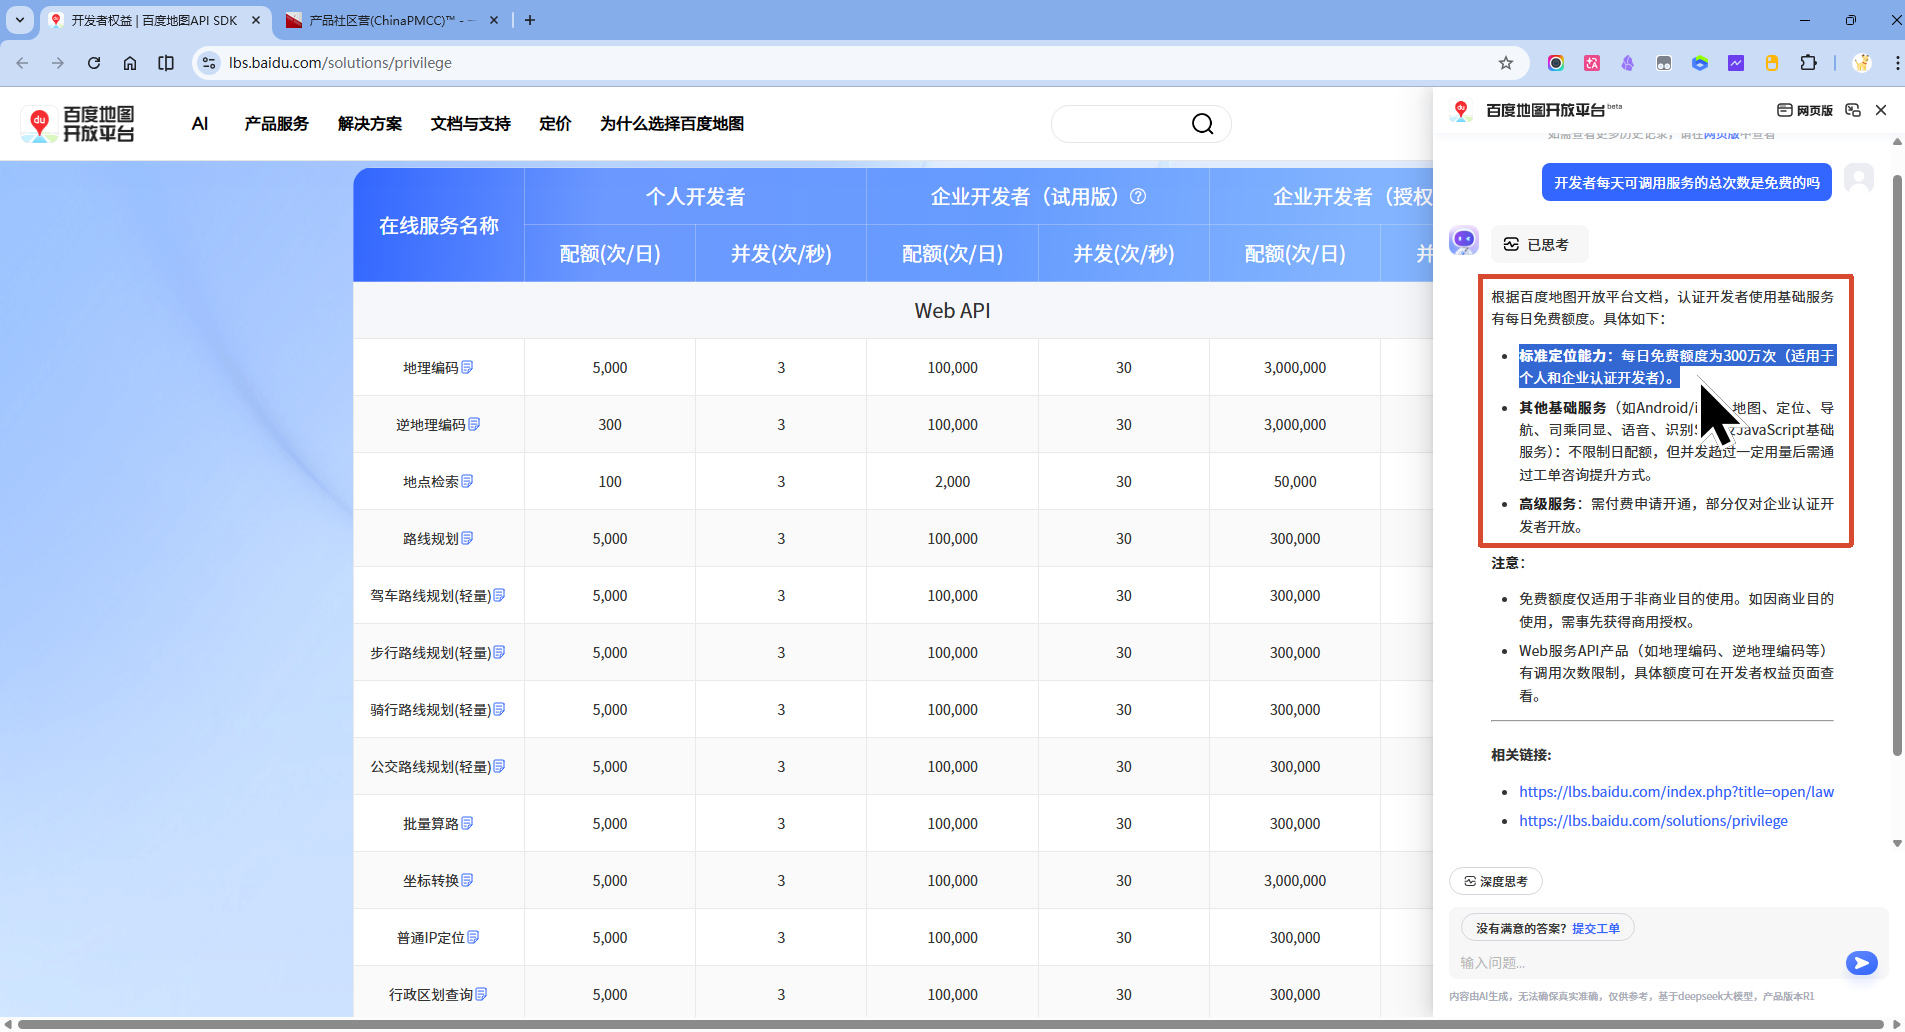Viewport: 1905px width, 1032px height.
Task: Click the doc icon beside 坐标转换
Action: 467,880
